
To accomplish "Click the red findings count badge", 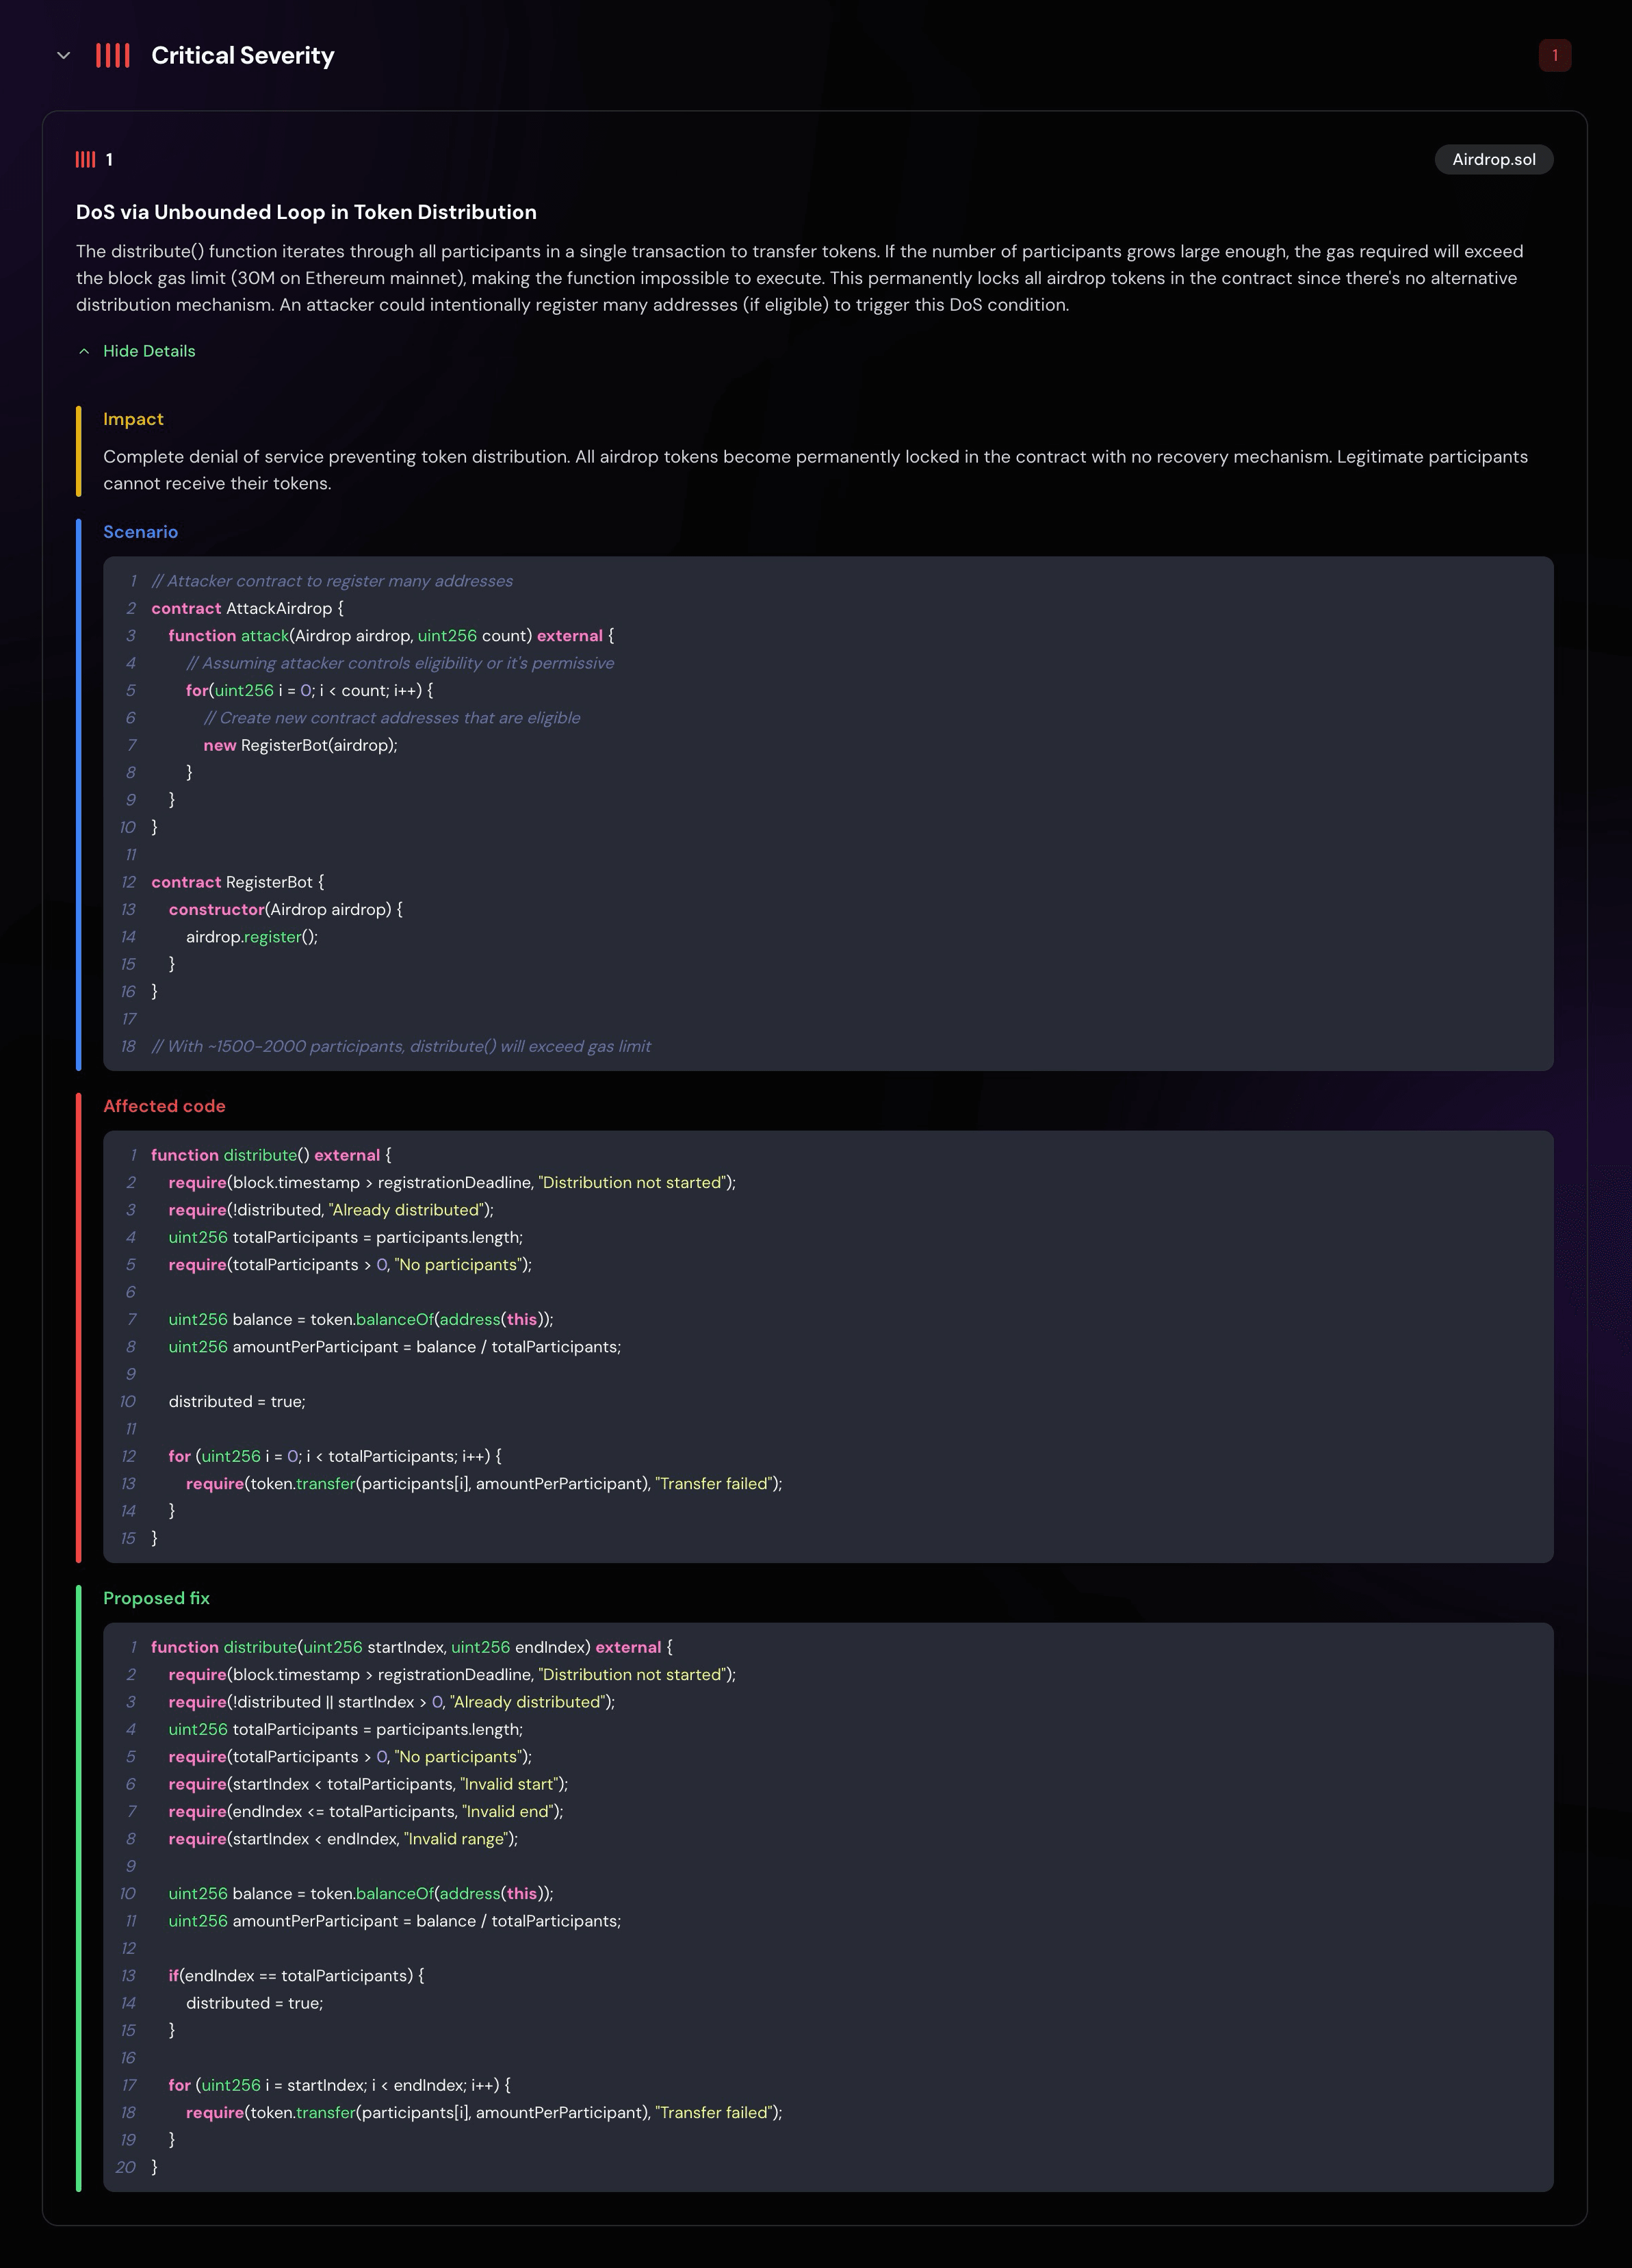I will pyautogui.click(x=1554, y=56).
